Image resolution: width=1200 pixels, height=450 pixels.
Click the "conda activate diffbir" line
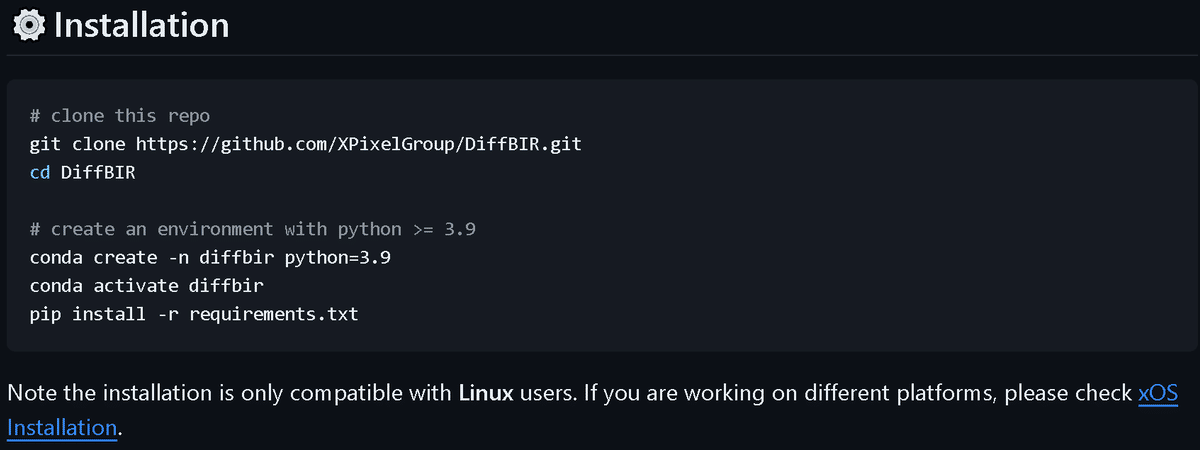147,286
